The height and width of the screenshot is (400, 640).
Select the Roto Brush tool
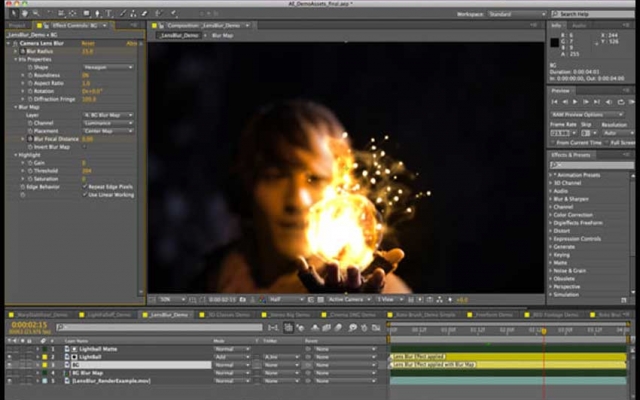pos(159,13)
